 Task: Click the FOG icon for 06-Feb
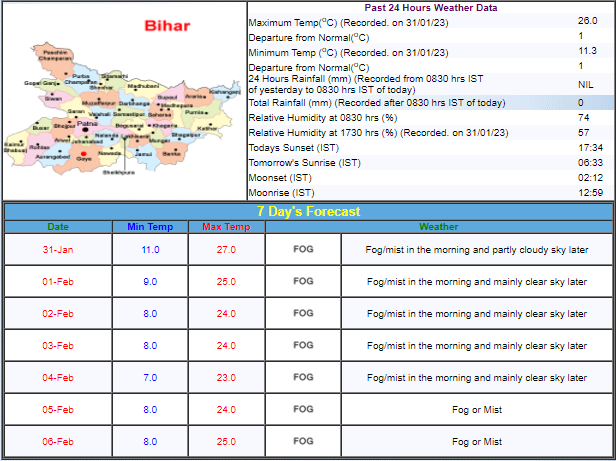[303, 441]
